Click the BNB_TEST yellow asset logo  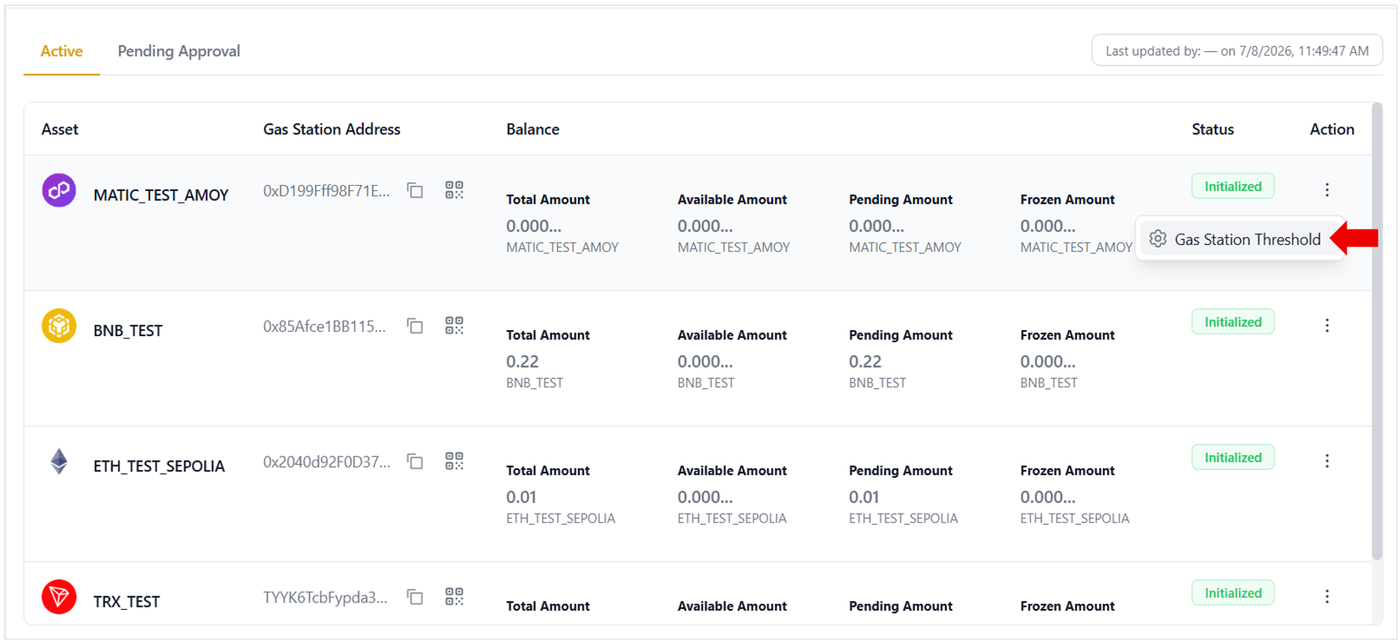tap(59, 326)
